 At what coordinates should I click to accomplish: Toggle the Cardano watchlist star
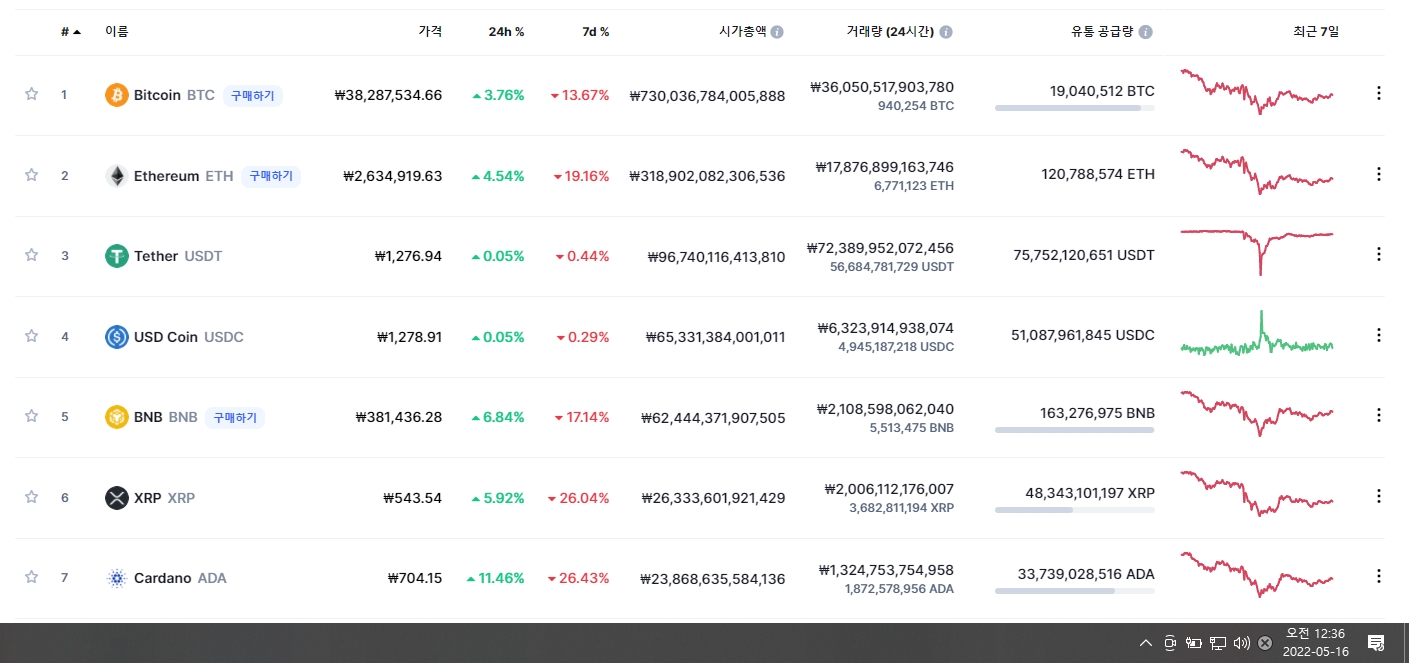31,577
